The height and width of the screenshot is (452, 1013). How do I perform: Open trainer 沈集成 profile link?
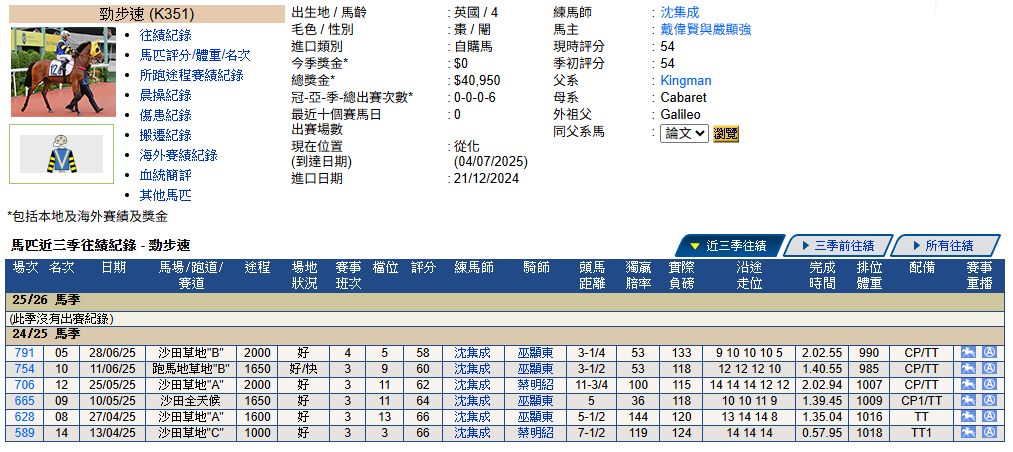[x=680, y=12]
